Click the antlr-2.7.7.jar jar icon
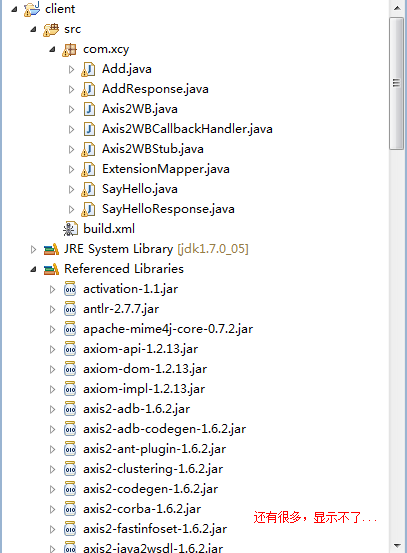Image resolution: width=407 pixels, height=553 pixels. [70, 309]
